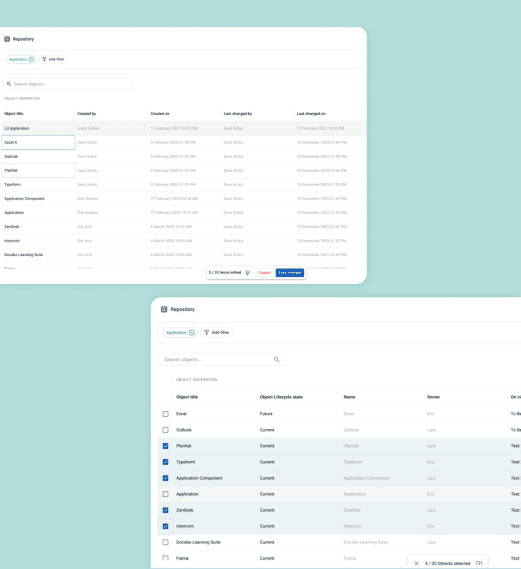Image resolution: width=521 pixels, height=569 pixels.
Task: Click the editable Excel A title cell
Action: 38,142
